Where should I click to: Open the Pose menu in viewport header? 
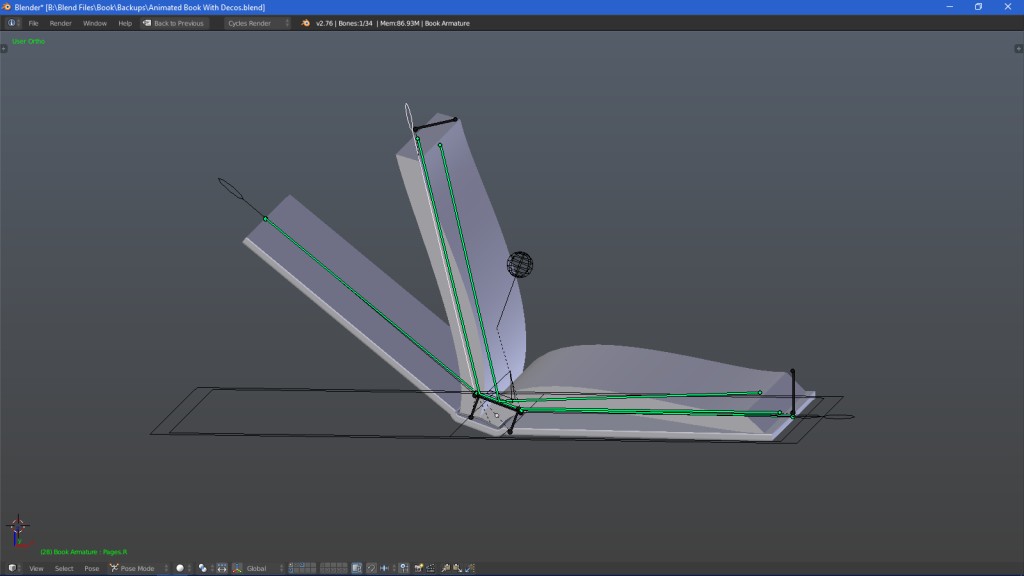92,568
